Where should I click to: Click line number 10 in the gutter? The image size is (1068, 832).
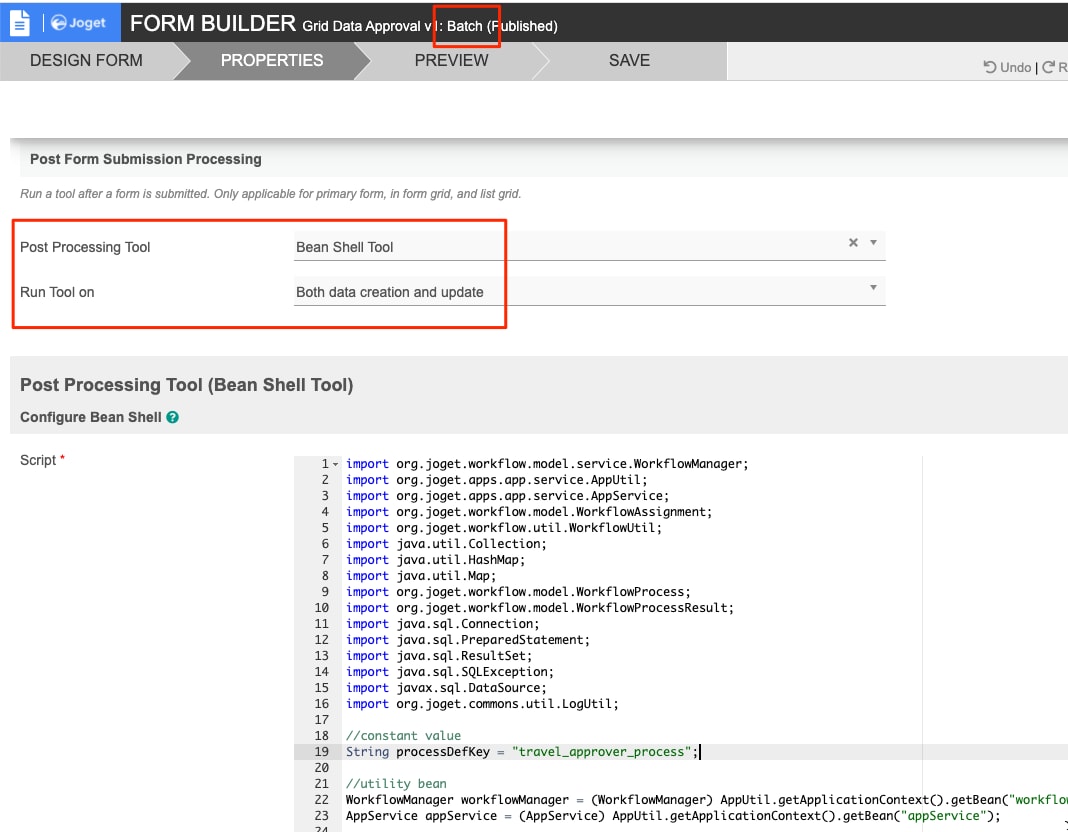[x=321, y=608]
